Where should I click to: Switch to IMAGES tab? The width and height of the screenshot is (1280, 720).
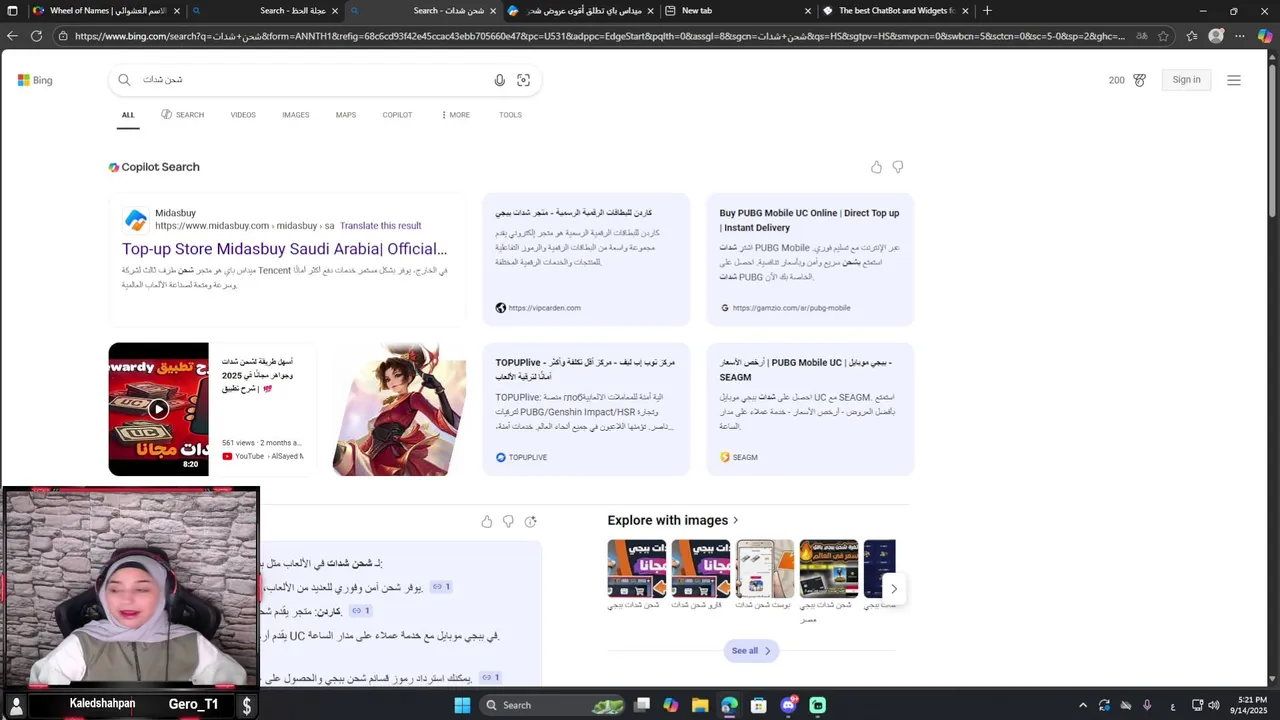(x=296, y=115)
